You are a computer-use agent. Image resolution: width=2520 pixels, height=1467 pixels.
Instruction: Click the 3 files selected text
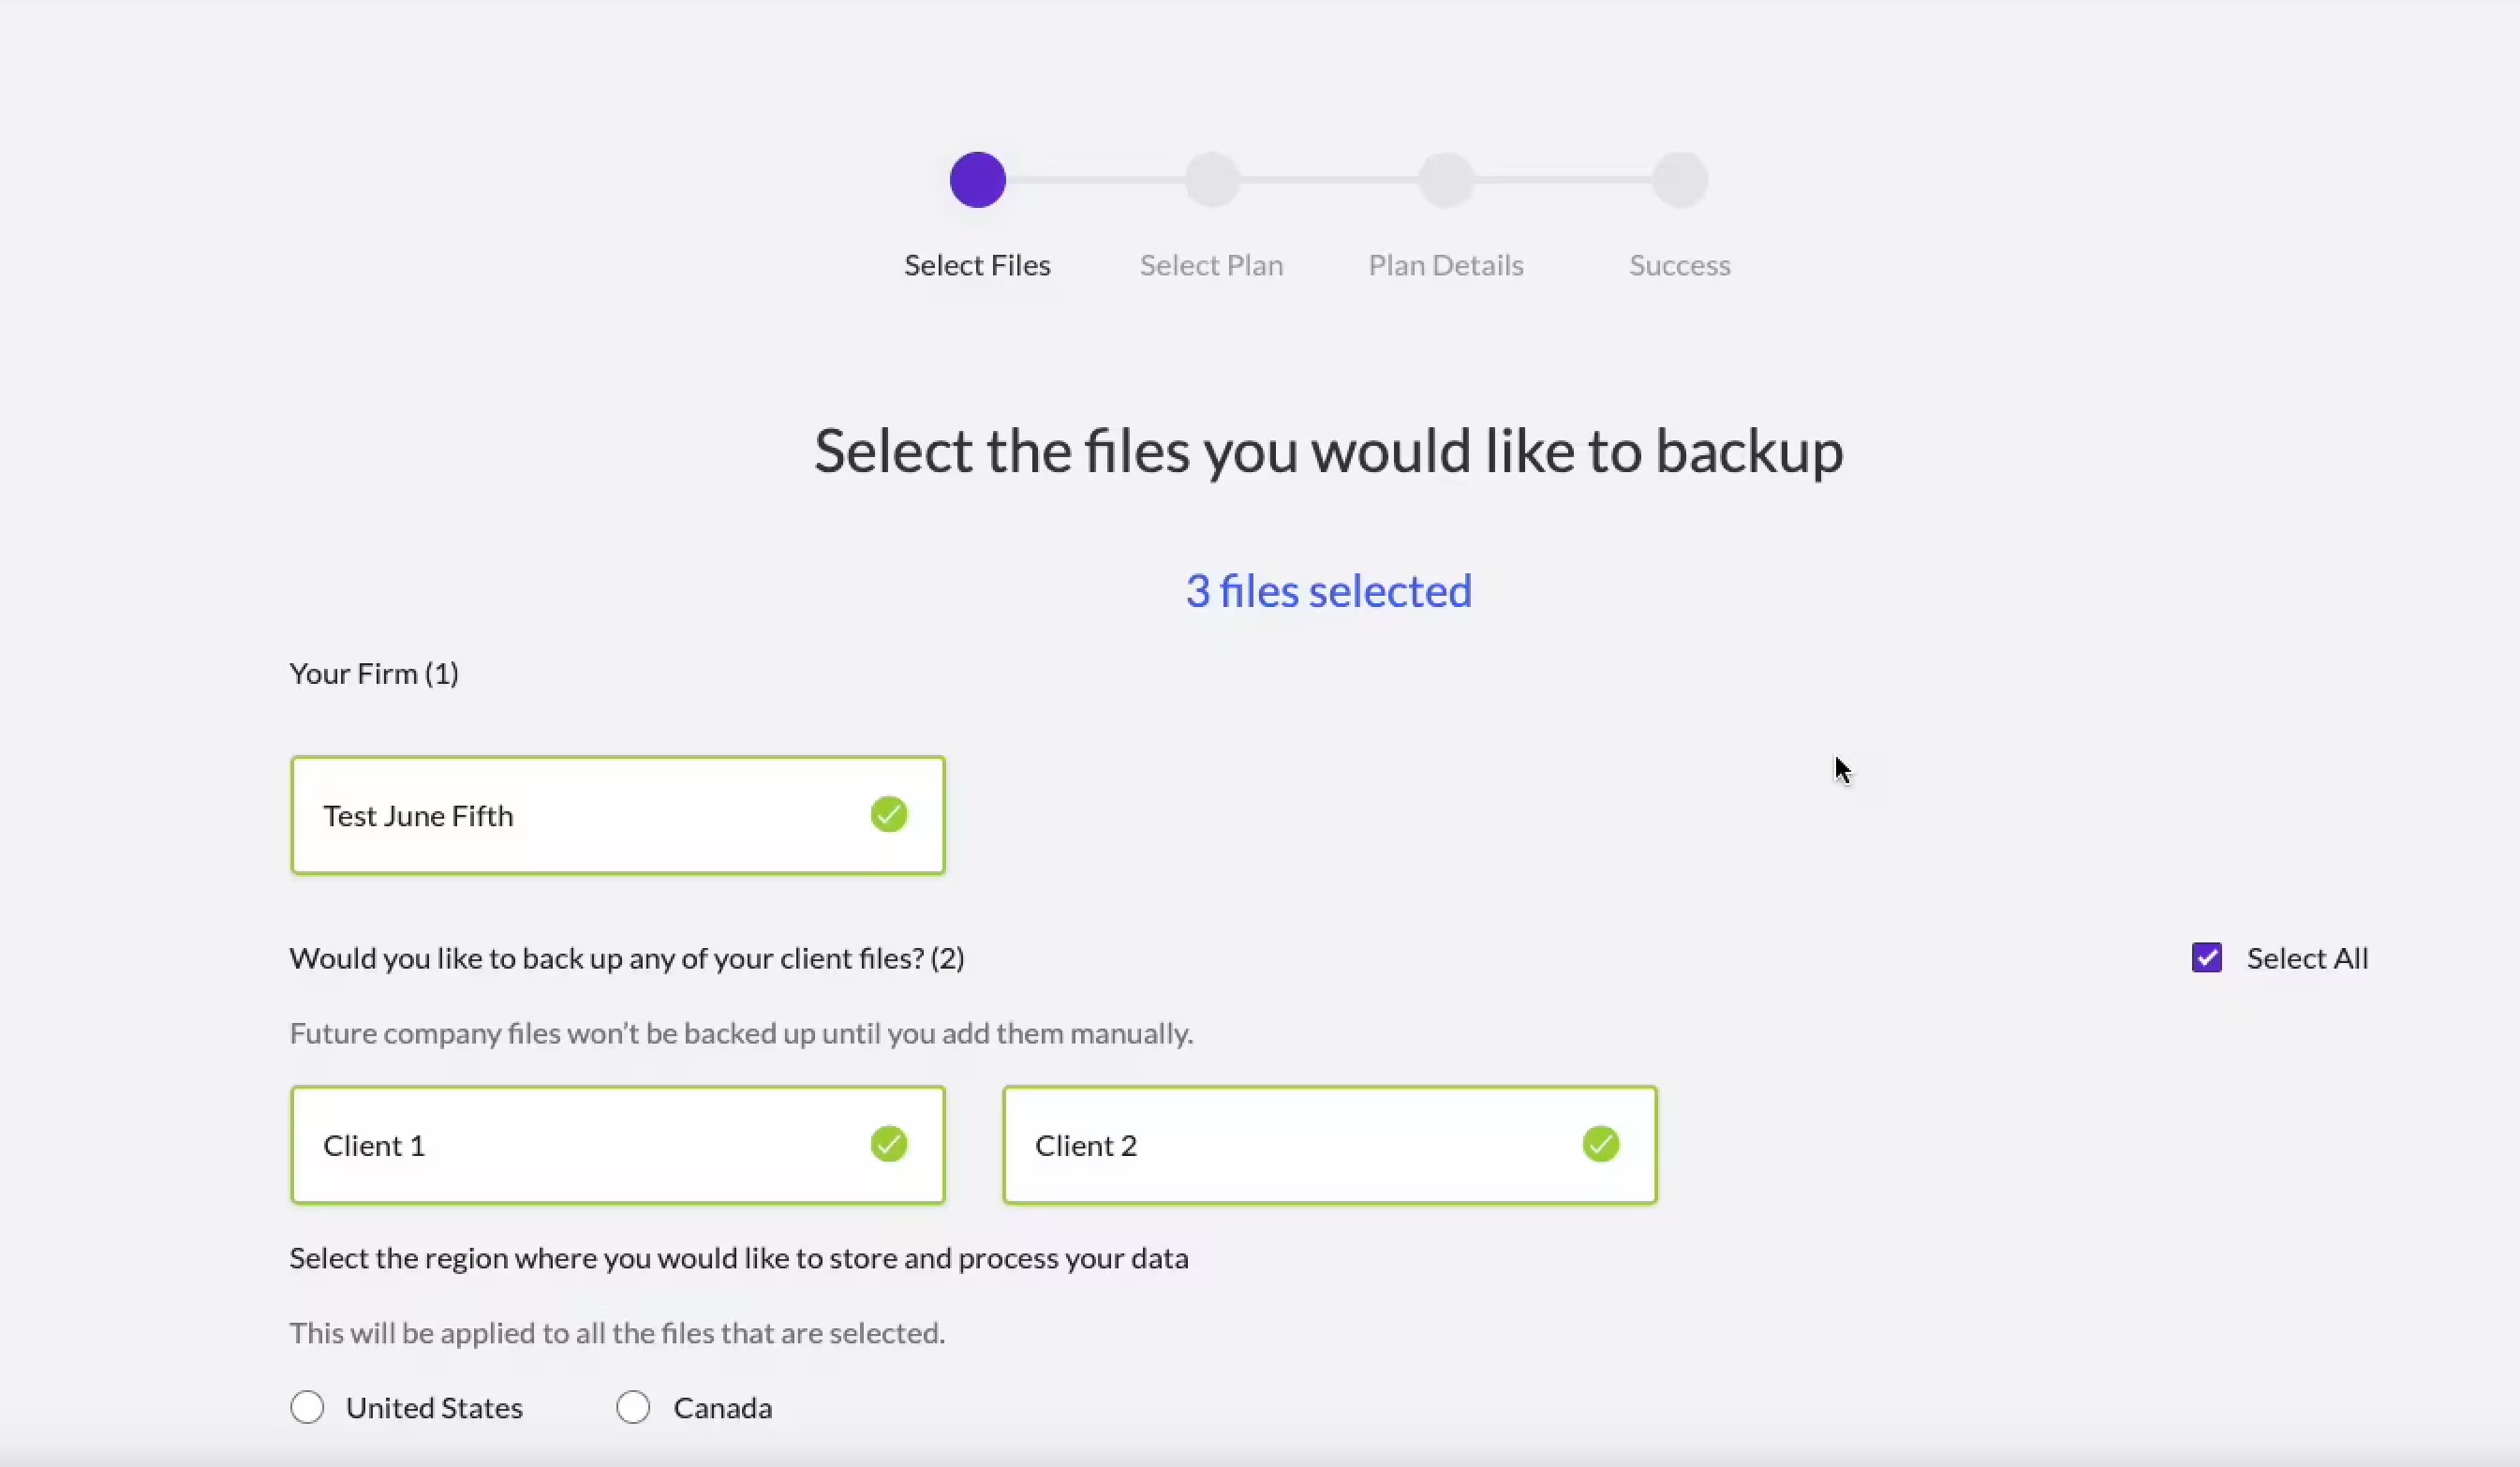[x=1329, y=591]
